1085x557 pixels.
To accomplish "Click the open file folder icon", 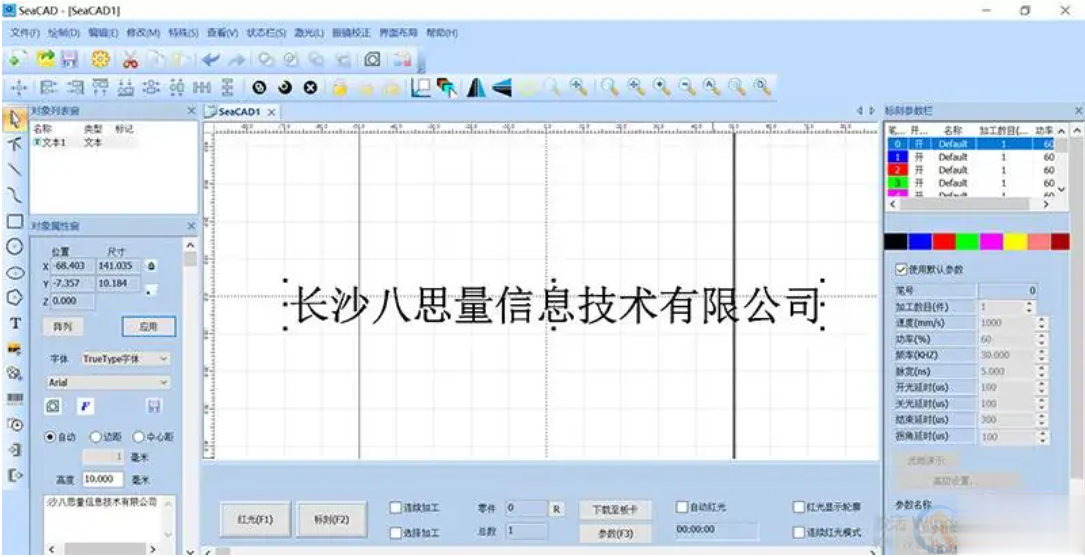I will coord(46,60).
